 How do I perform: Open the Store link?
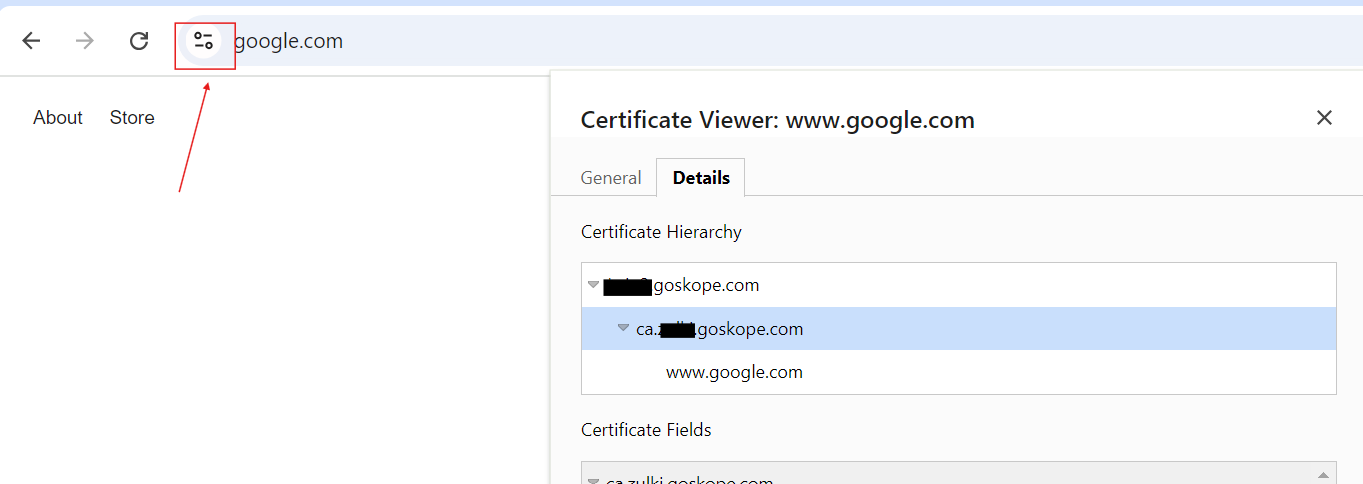[x=132, y=118]
